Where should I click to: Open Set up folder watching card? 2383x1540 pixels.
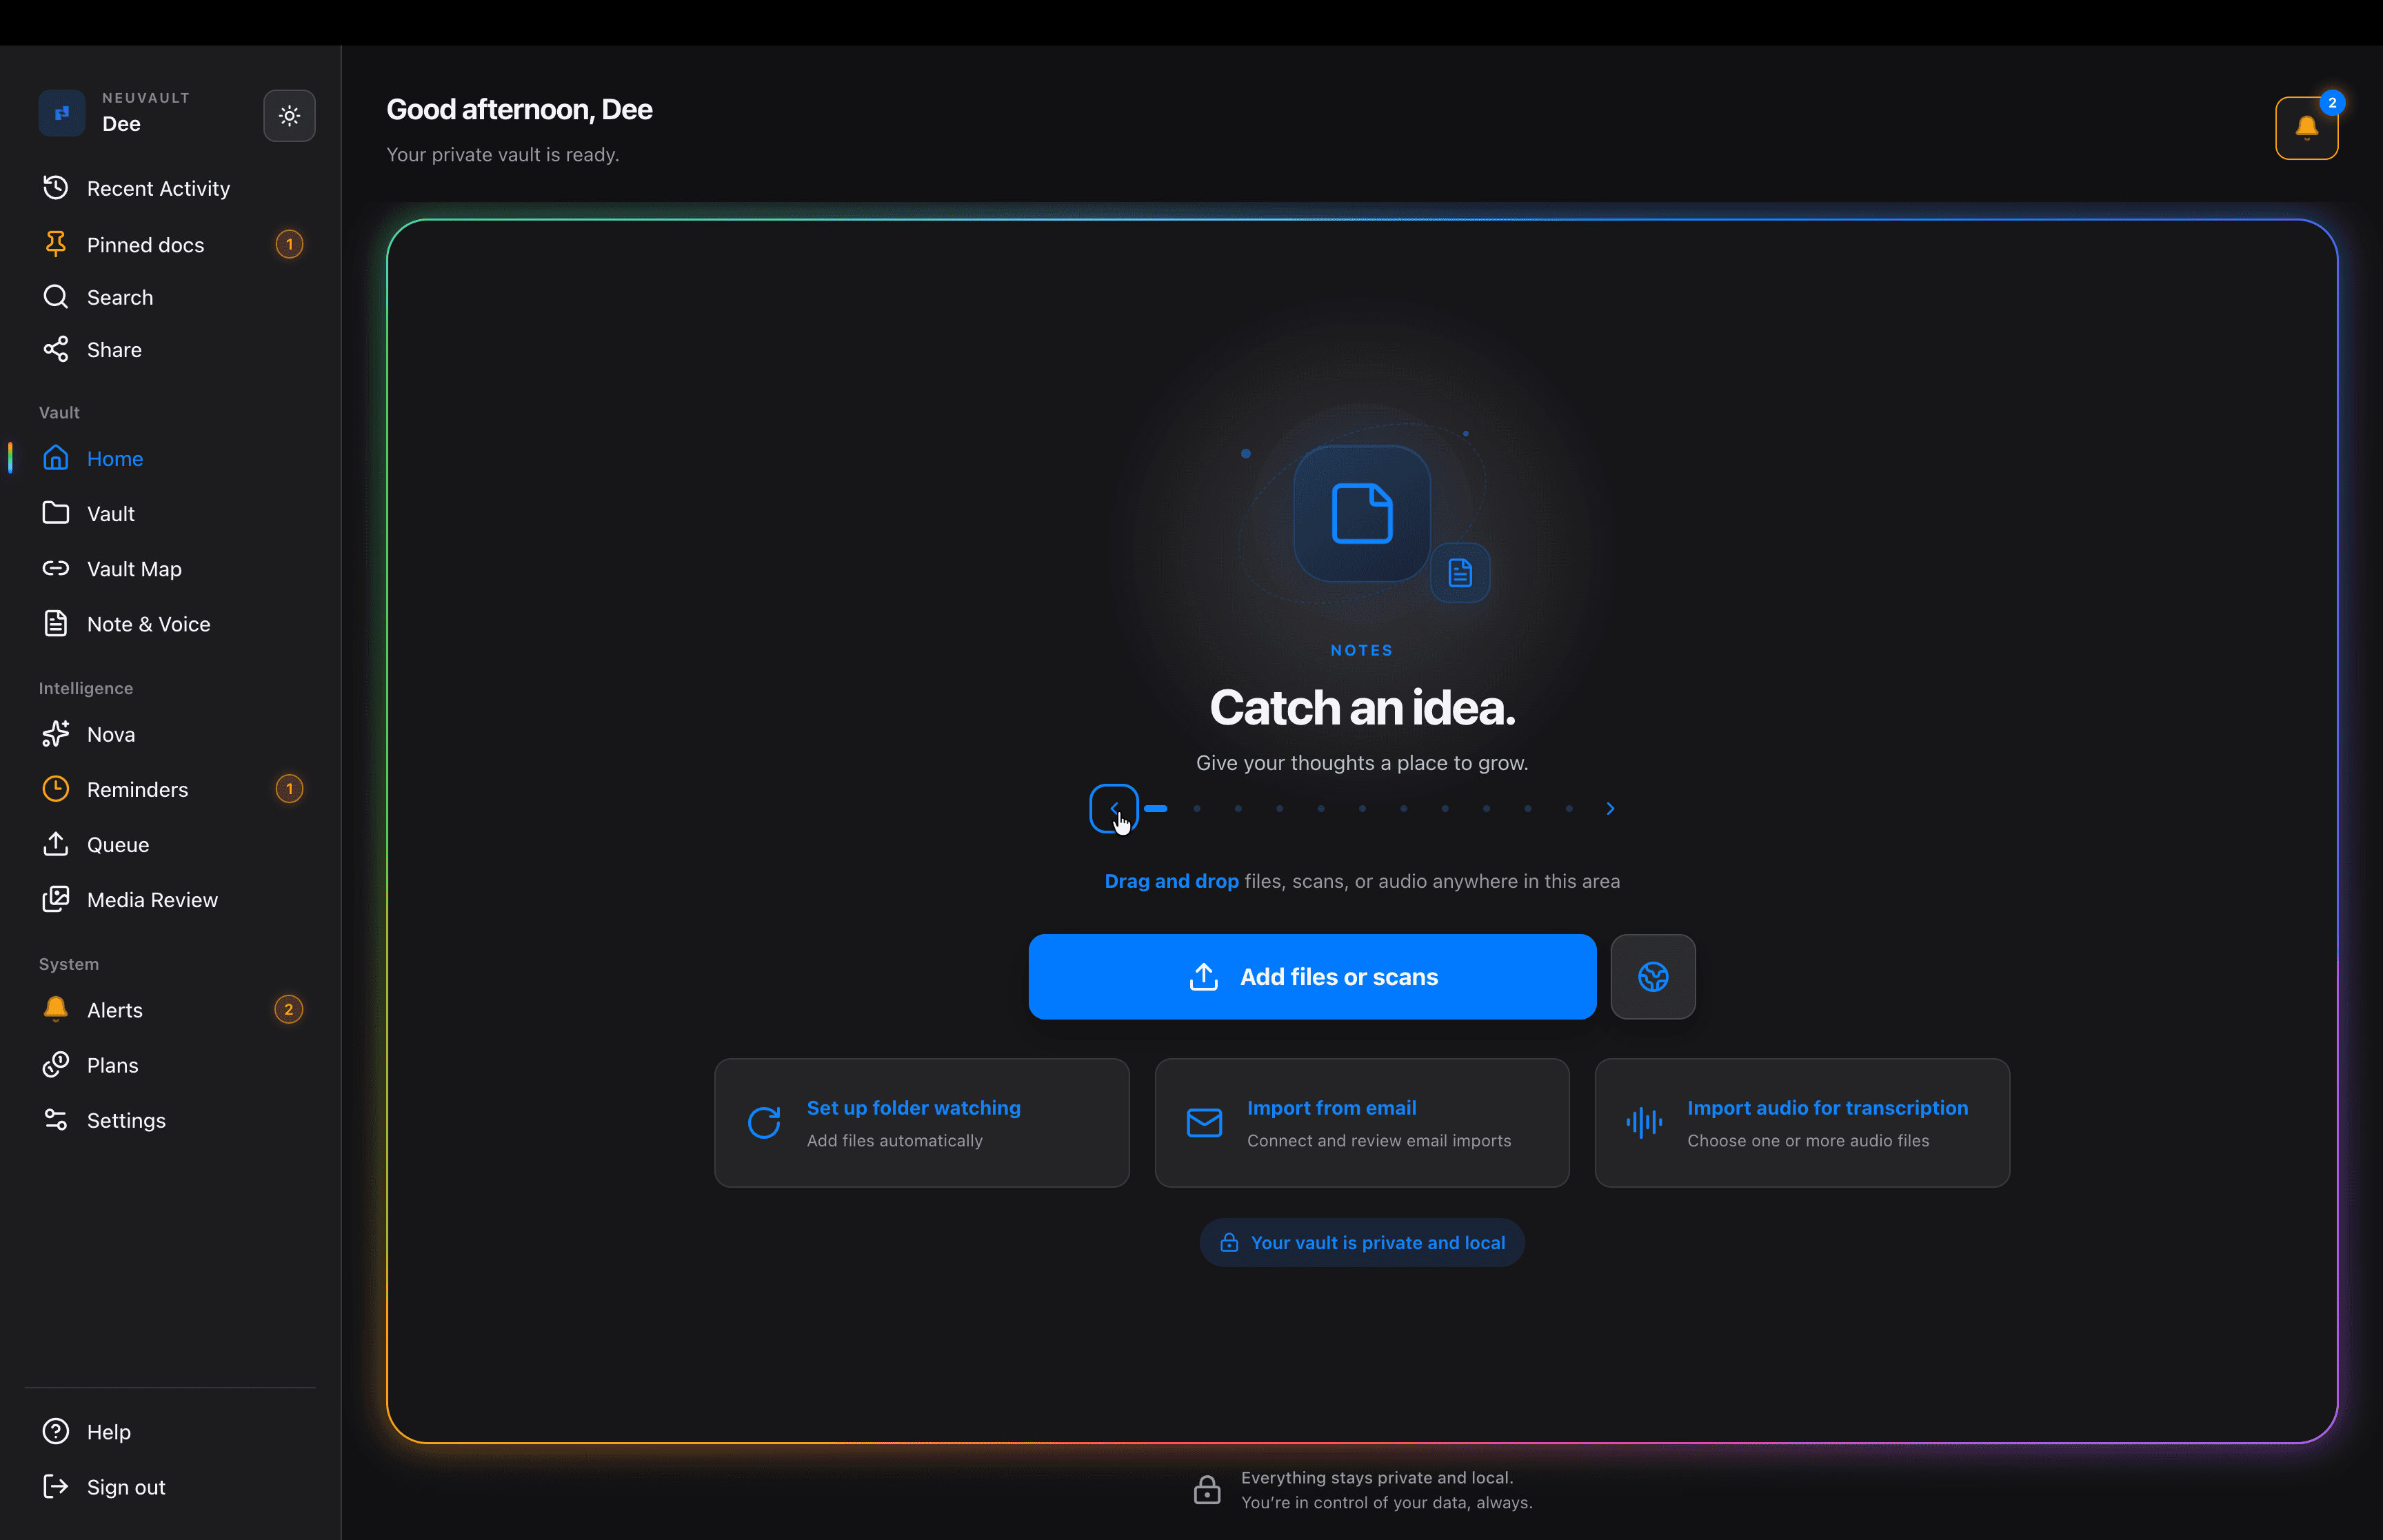pos(922,1123)
